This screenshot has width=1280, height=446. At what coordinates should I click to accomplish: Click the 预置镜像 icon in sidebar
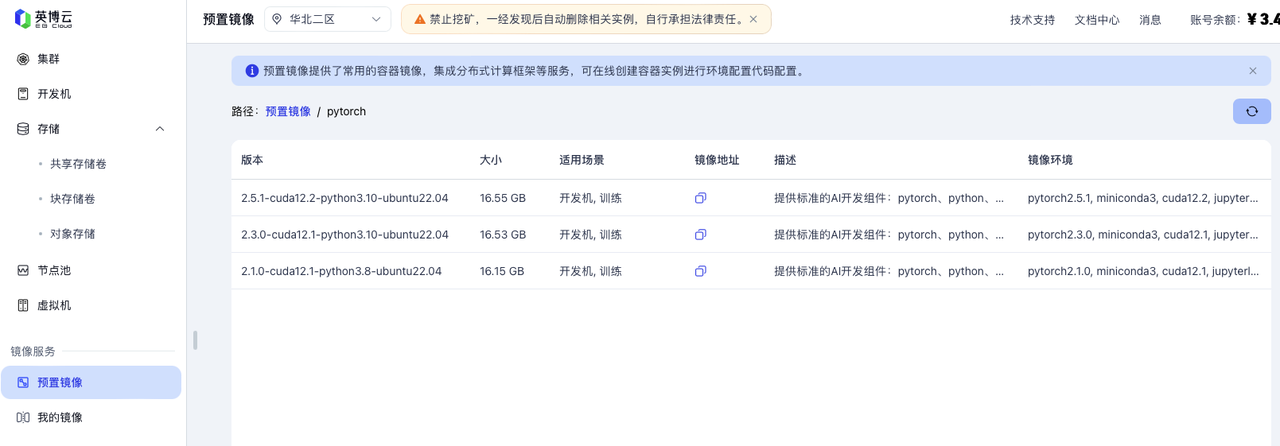[23, 382]
